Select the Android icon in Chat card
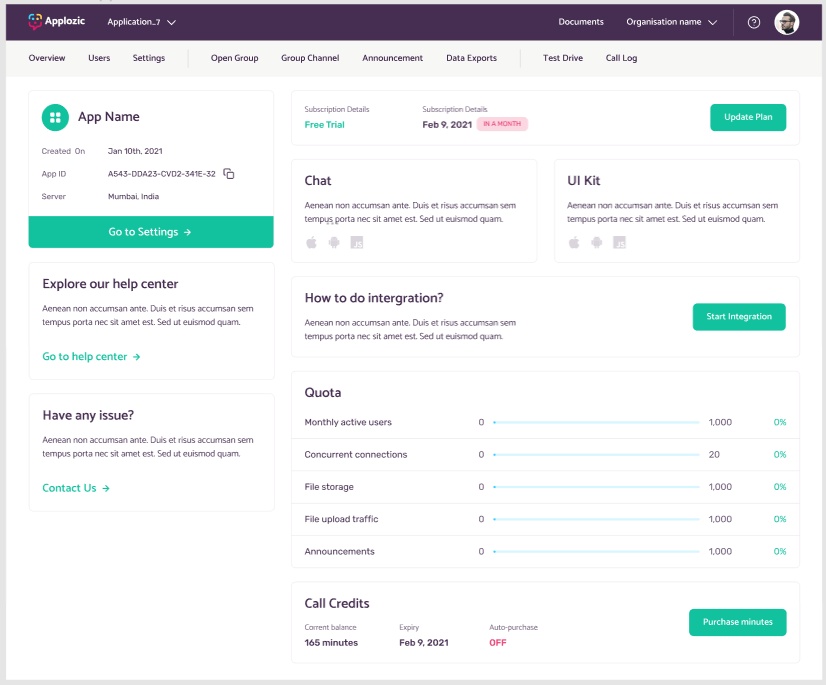 click(334, 241)
